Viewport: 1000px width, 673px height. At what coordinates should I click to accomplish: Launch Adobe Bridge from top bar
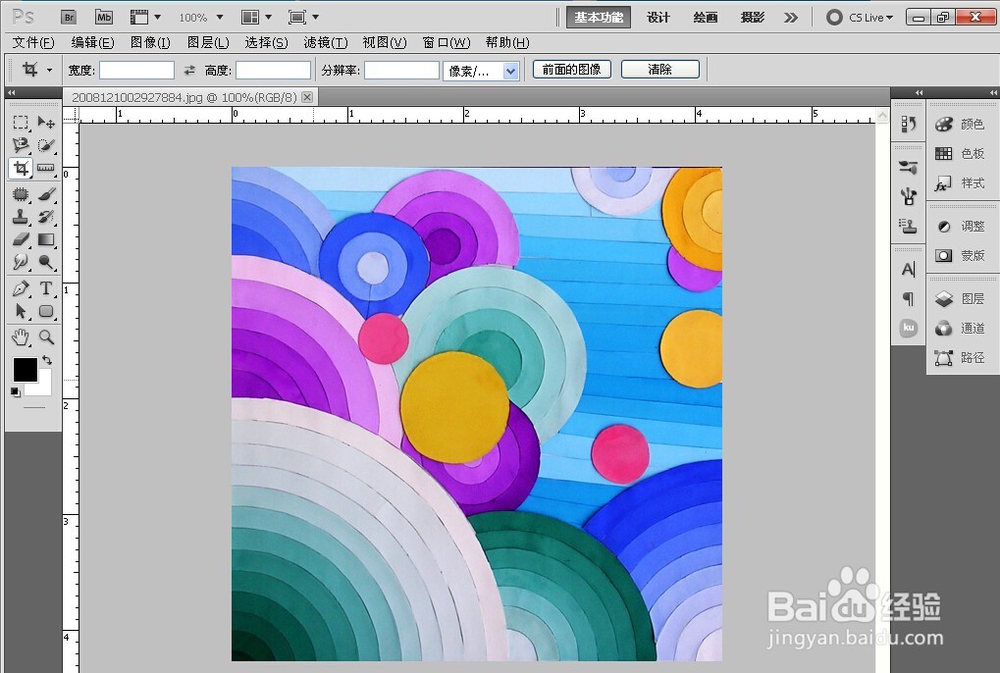69,17
